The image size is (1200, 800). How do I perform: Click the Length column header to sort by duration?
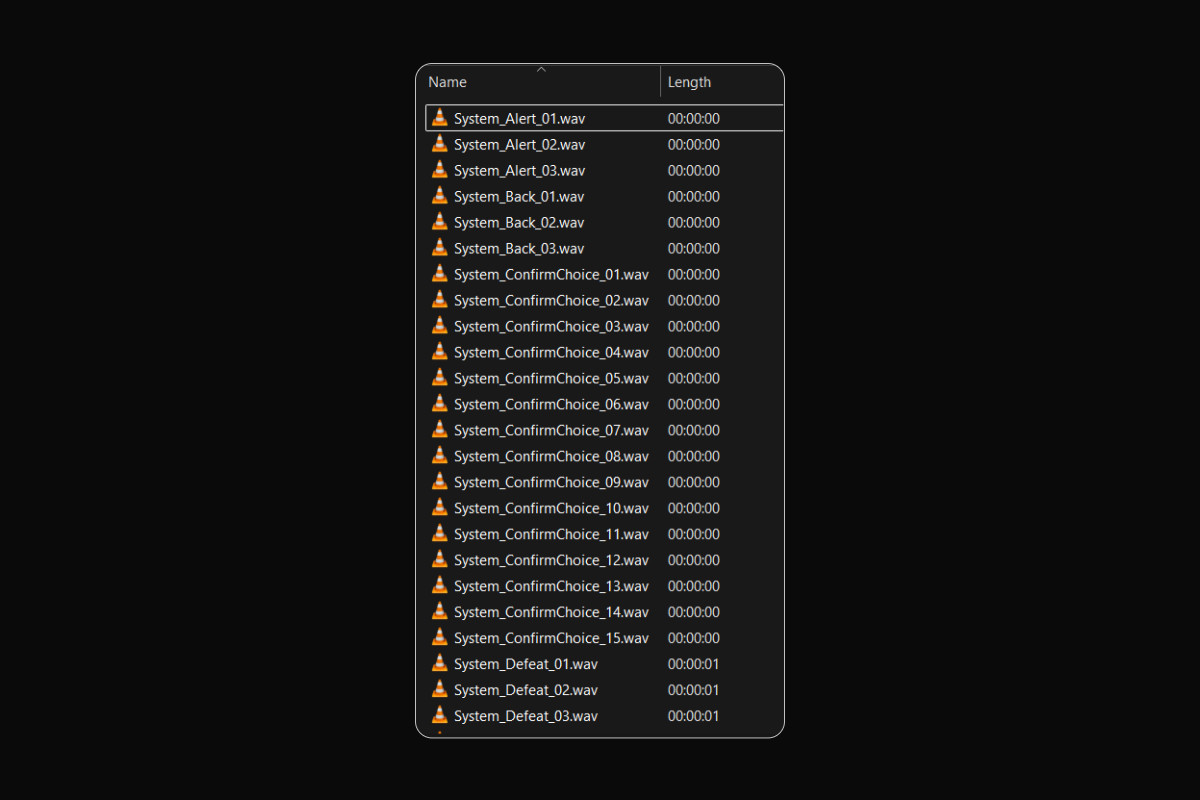coord(690,82)
